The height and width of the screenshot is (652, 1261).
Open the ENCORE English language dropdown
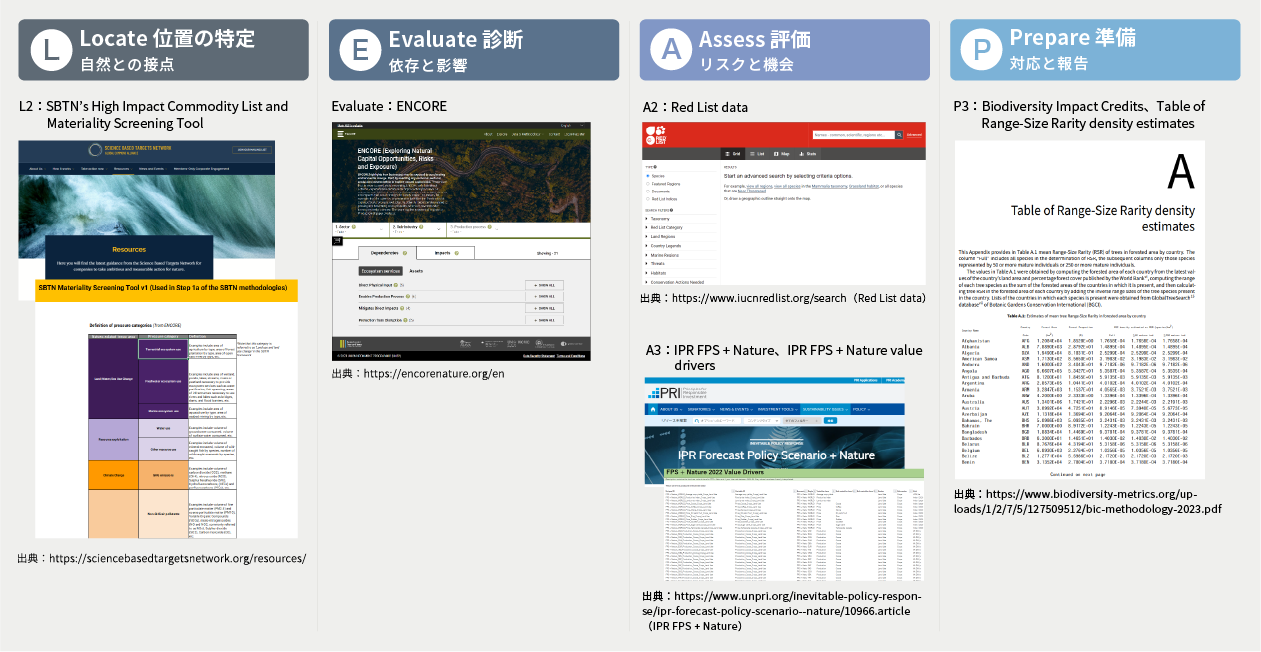tap(572, 125)
